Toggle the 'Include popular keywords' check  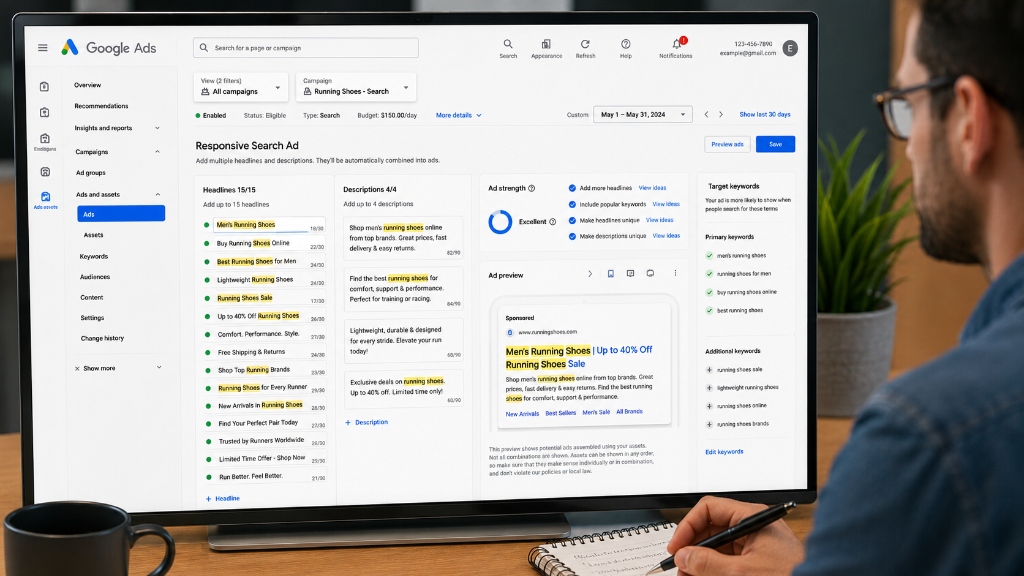572,204
